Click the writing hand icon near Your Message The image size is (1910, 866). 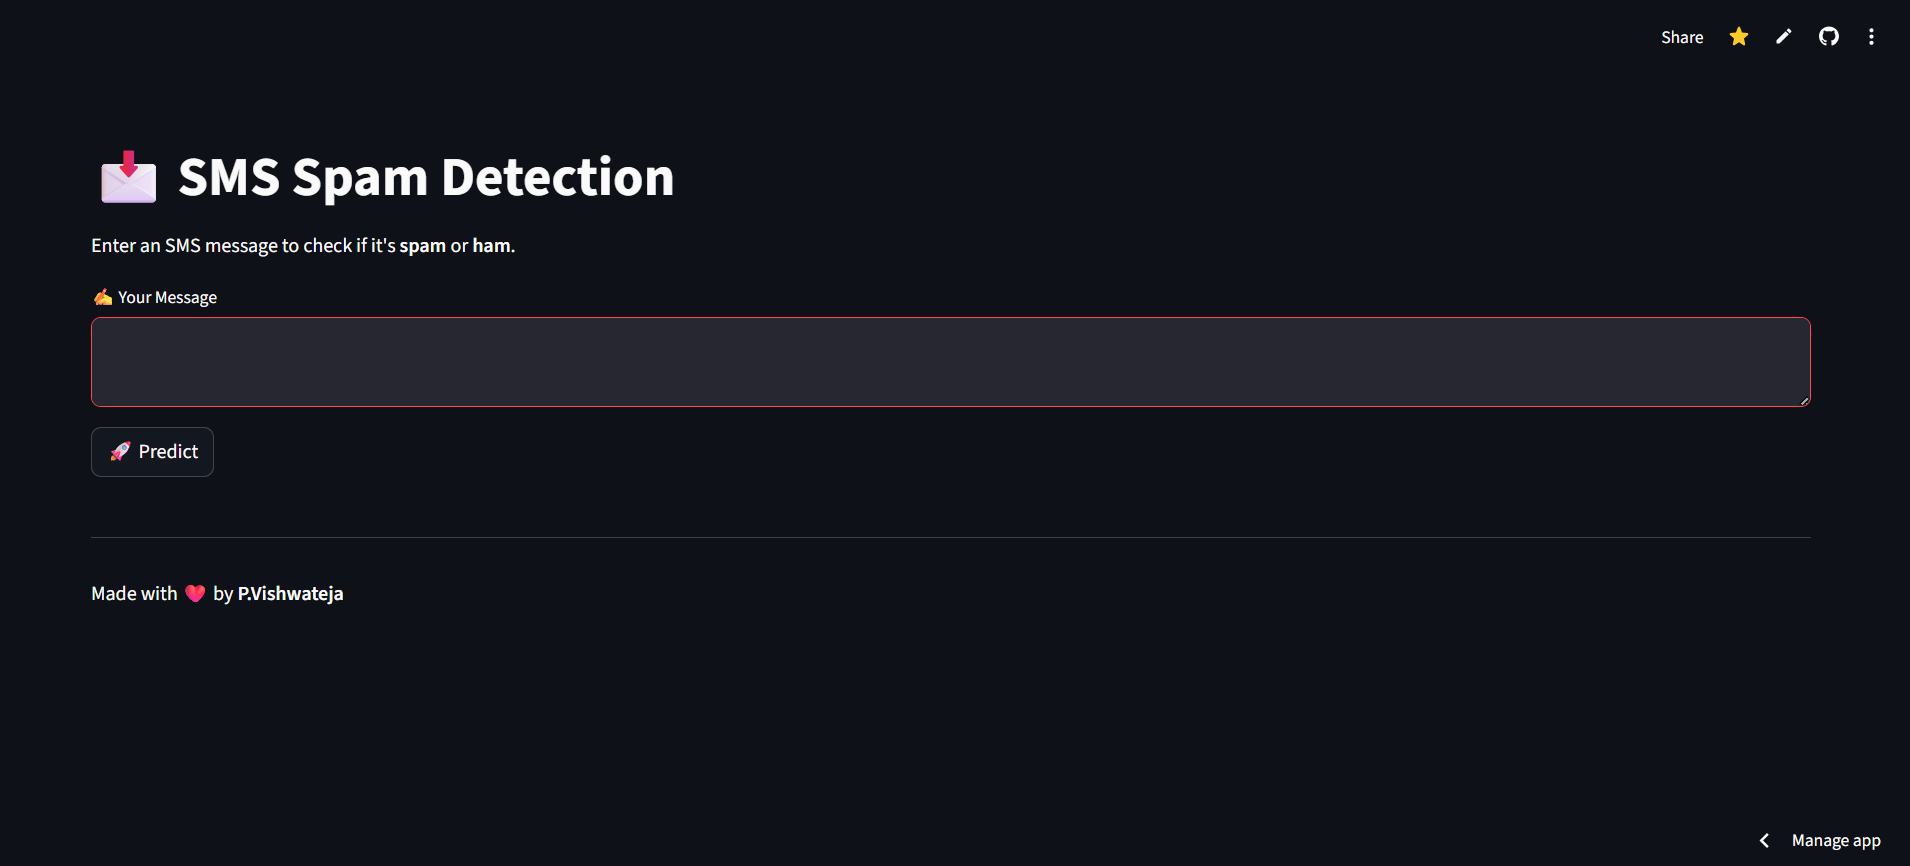103,297
